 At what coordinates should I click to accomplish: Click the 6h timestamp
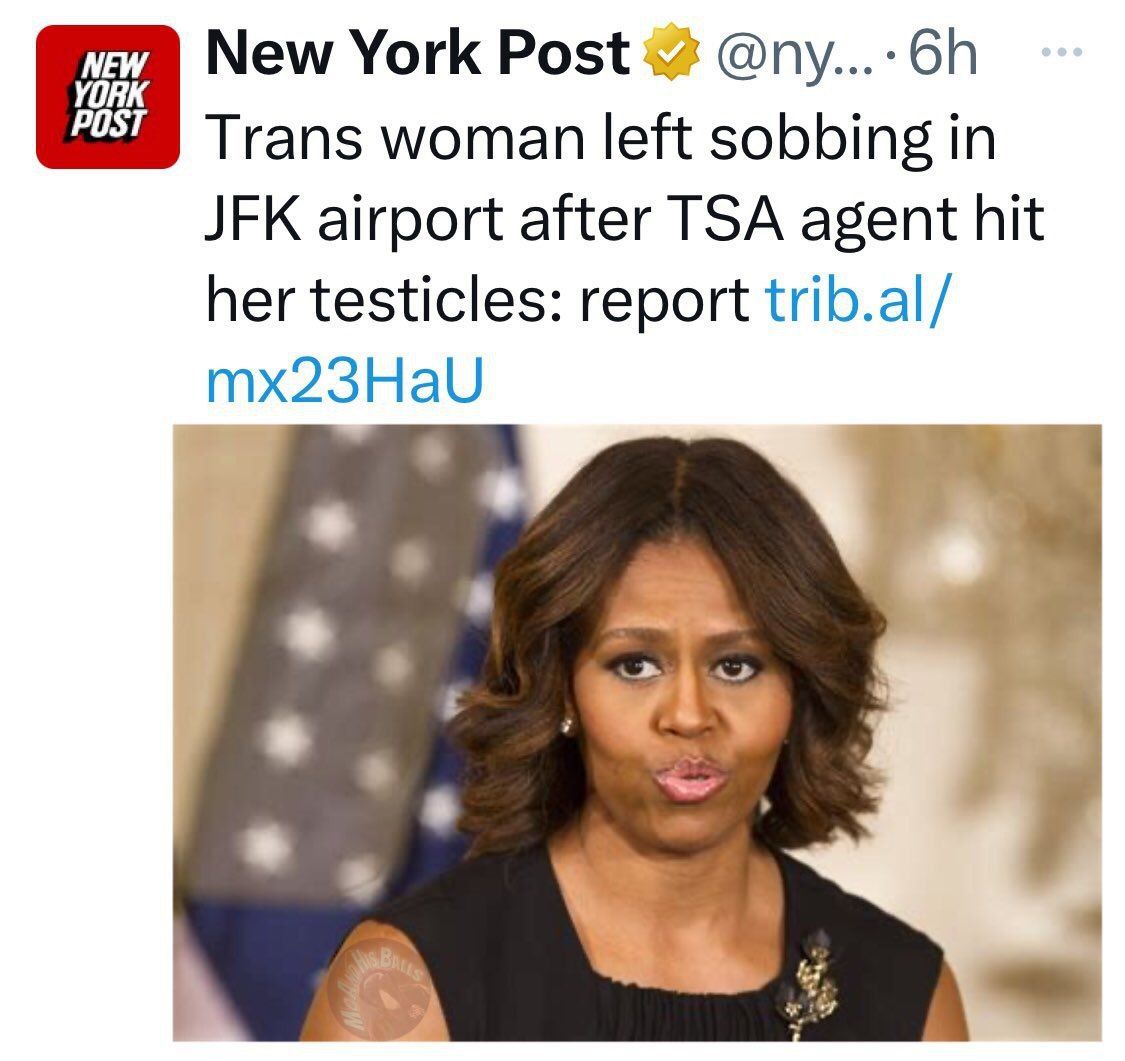(943, 53)
